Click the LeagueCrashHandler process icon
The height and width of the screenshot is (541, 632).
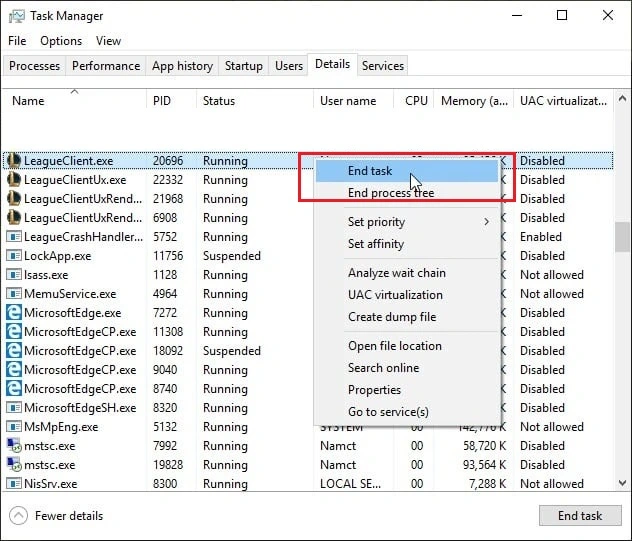[x=14, y=237]
